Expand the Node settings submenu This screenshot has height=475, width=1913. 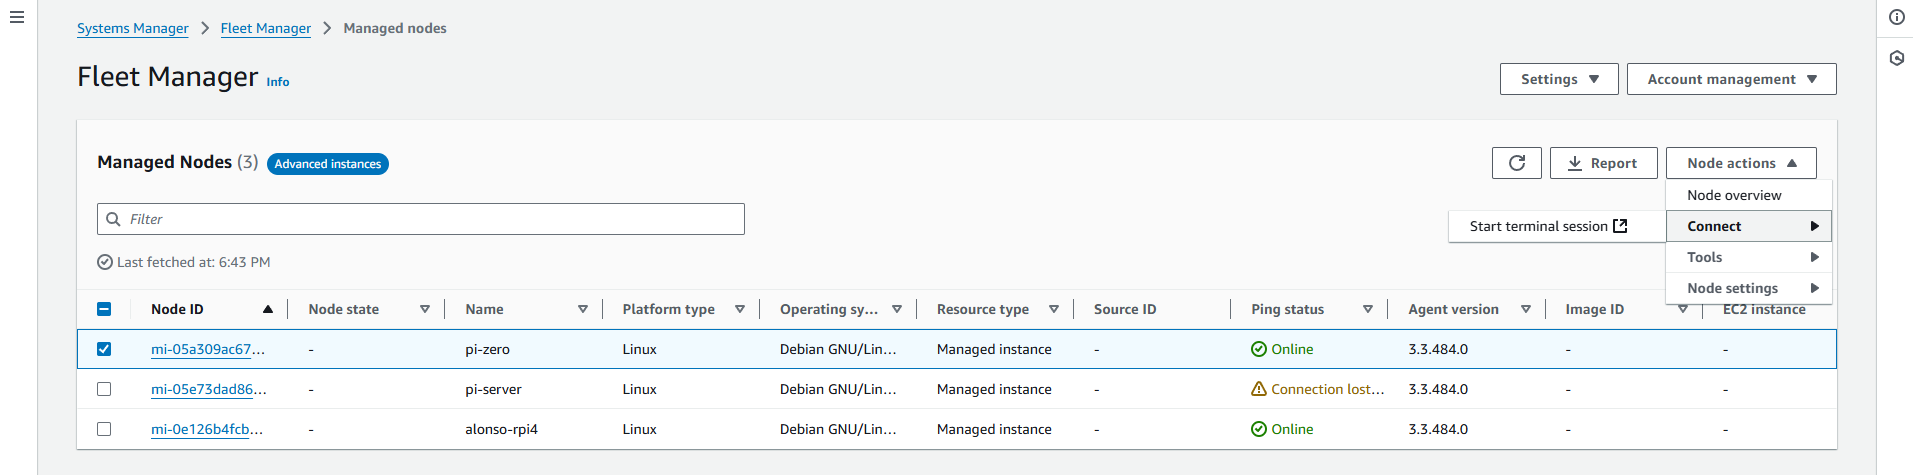click(1749, 288)
